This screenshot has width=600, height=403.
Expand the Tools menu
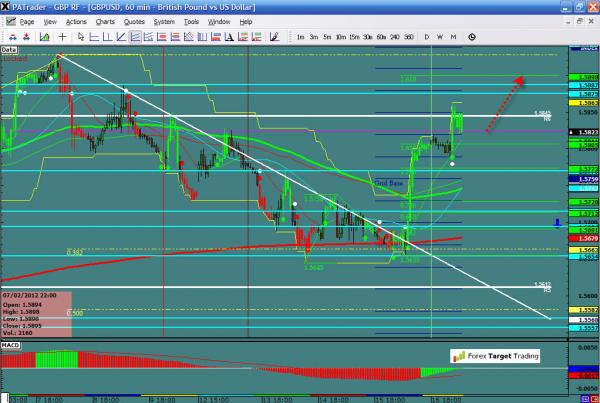(191, 20)
